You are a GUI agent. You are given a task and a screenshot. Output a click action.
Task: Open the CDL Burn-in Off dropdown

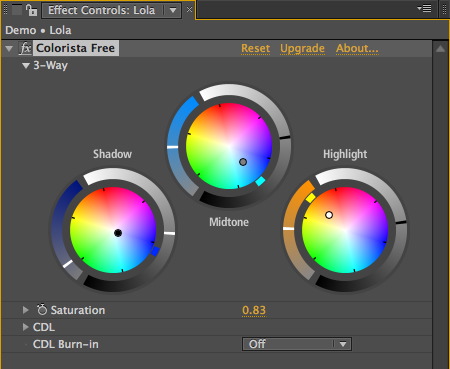click(x=297, y=344)
